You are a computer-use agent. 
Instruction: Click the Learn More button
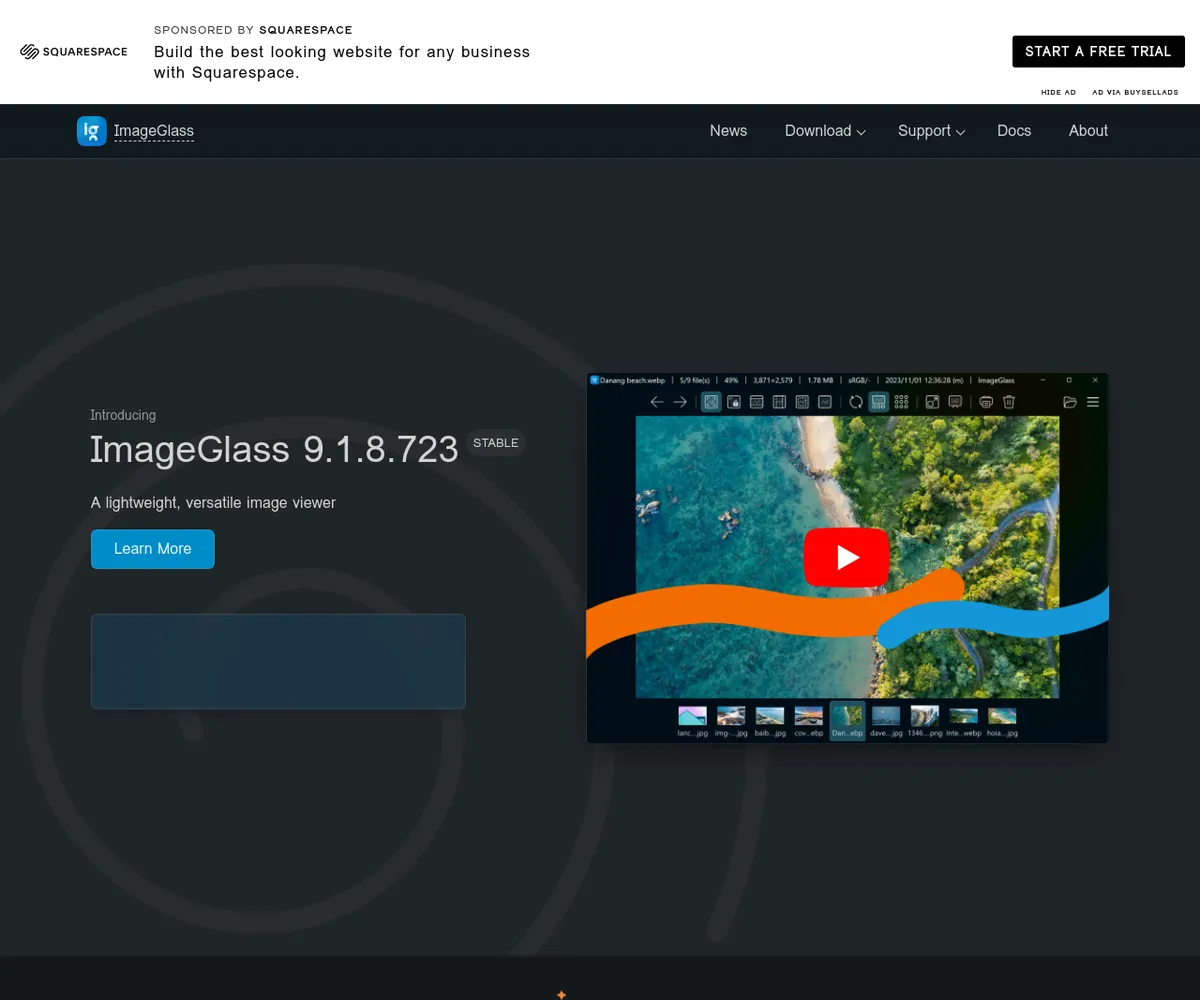153,549
